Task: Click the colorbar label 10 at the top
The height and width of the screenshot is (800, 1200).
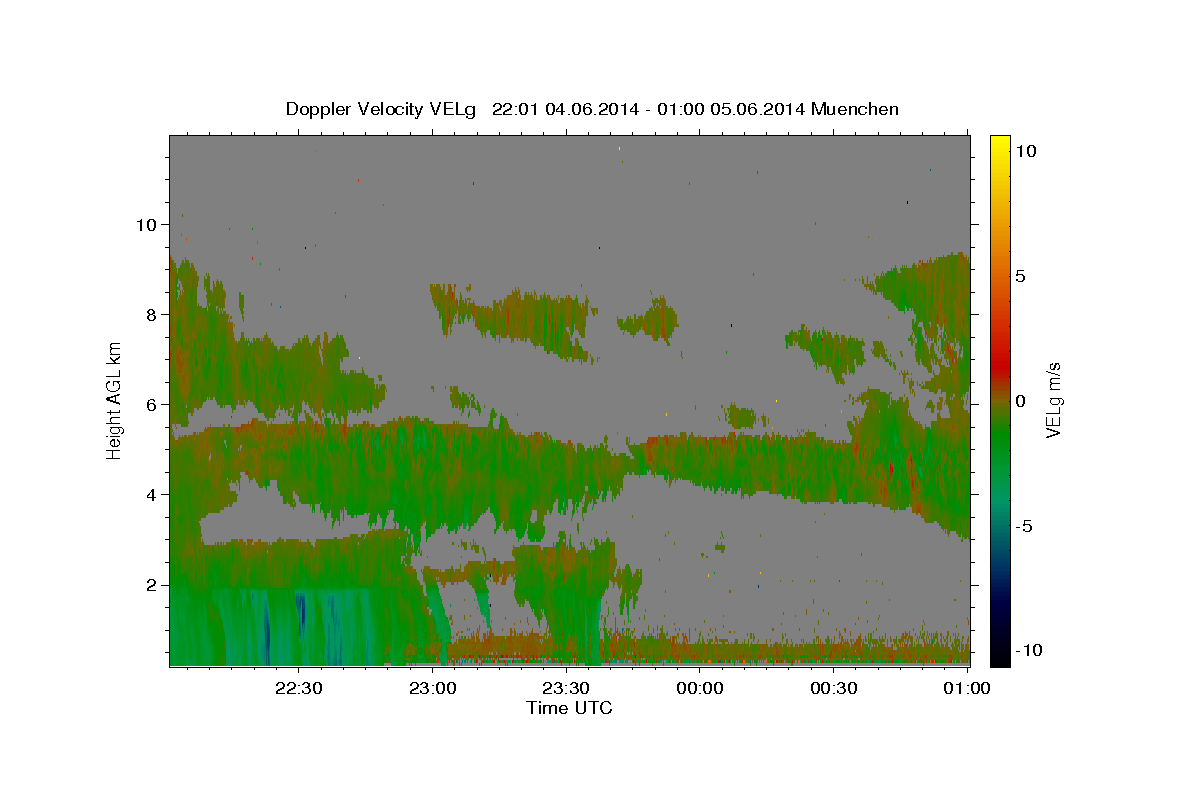Action: tap(1025, 151)
